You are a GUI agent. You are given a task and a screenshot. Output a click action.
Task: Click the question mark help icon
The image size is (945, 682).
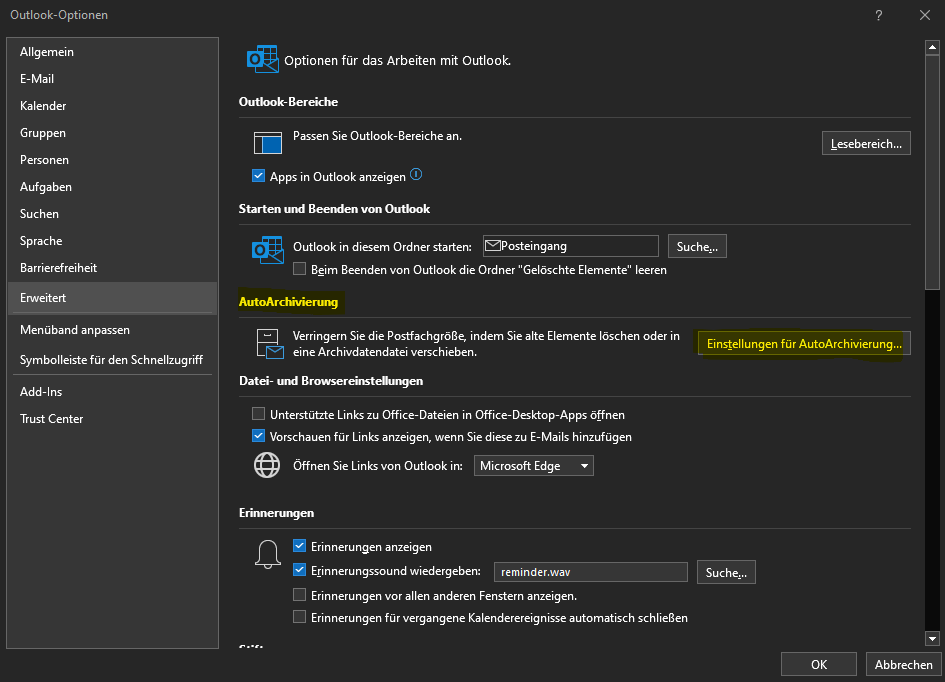tap(878, 15)
